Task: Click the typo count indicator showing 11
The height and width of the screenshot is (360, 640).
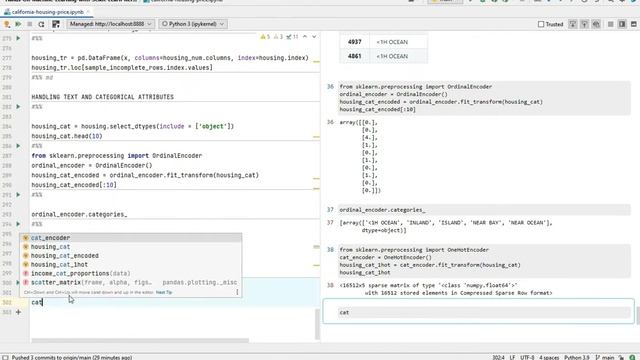Action: click(292, 37)
